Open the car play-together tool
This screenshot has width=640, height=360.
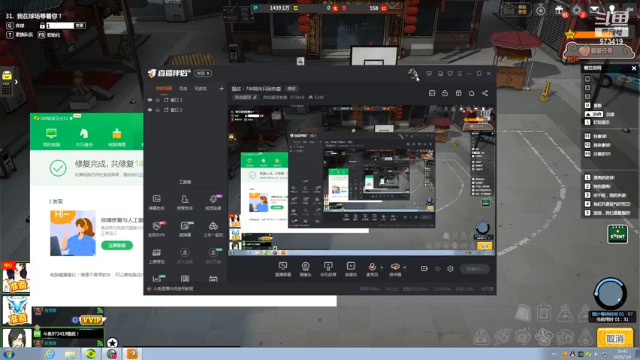[213, 229]
